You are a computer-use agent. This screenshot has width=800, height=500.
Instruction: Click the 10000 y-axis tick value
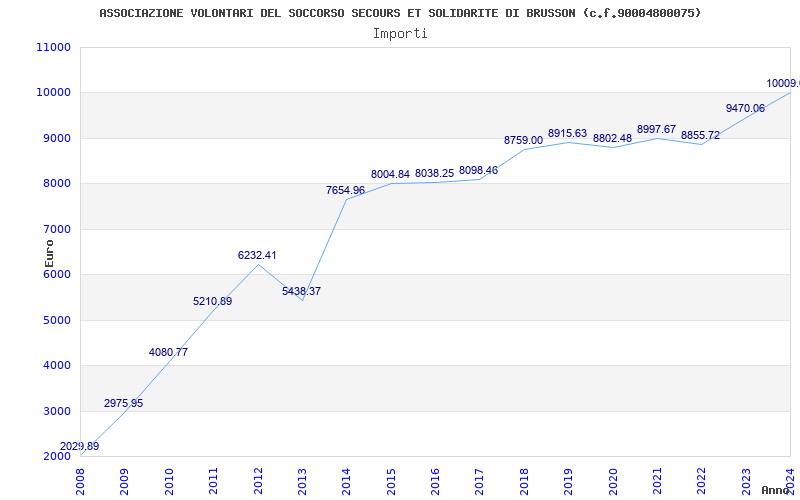(x=54, y=93)
